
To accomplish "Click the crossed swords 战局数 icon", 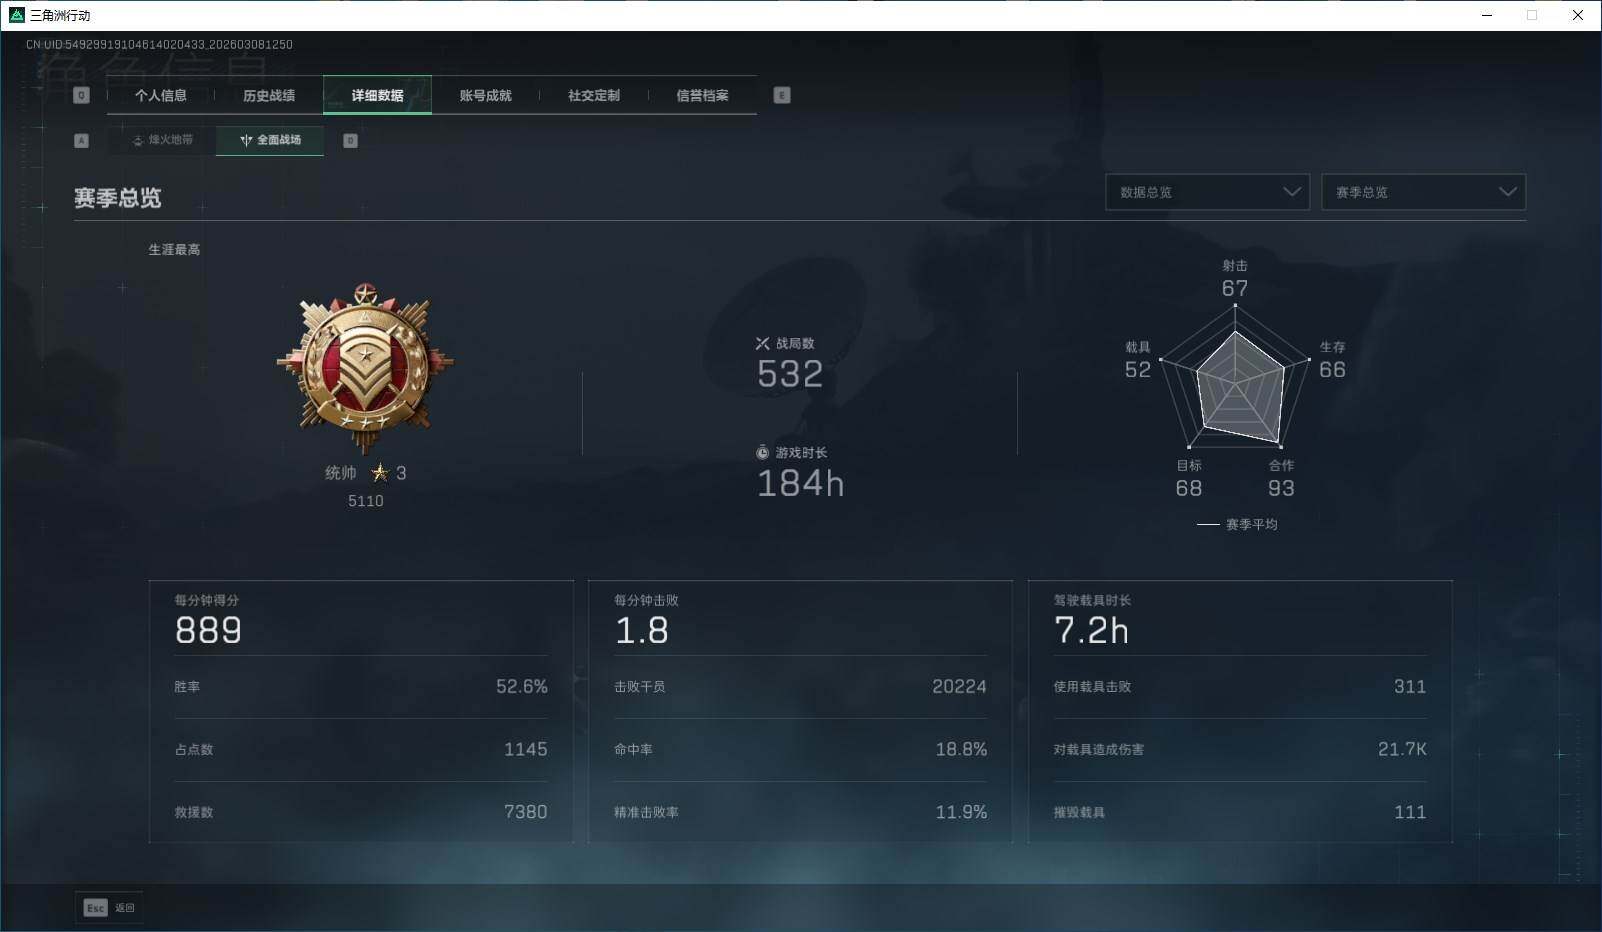I will tap(762, 343).
